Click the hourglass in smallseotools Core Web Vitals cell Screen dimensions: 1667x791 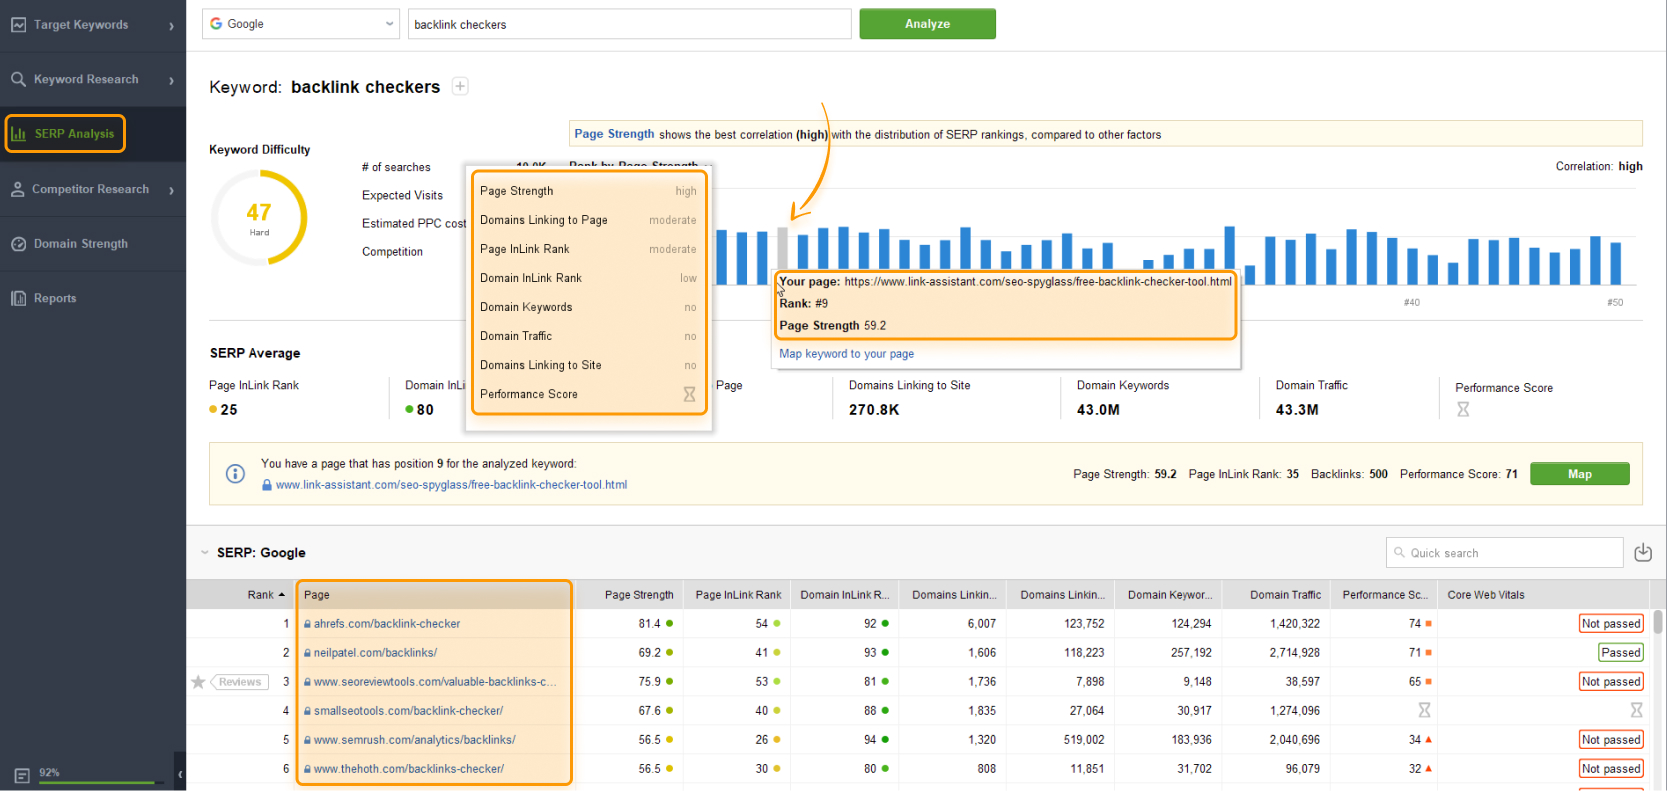[1636, 710]
